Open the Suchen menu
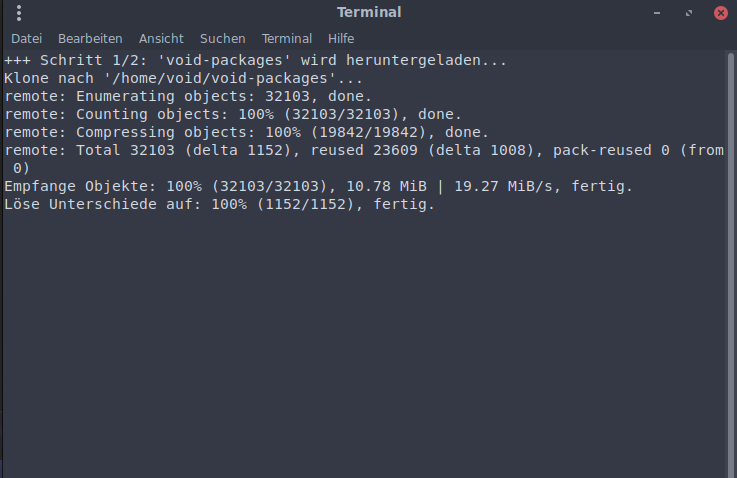 [222, 38]
